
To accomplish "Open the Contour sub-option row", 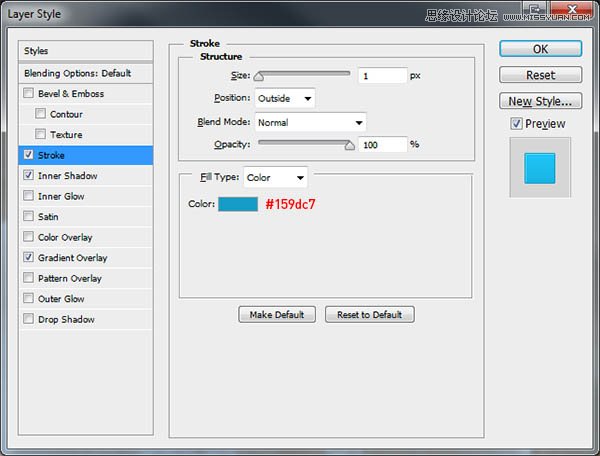I will pos(86,114).
